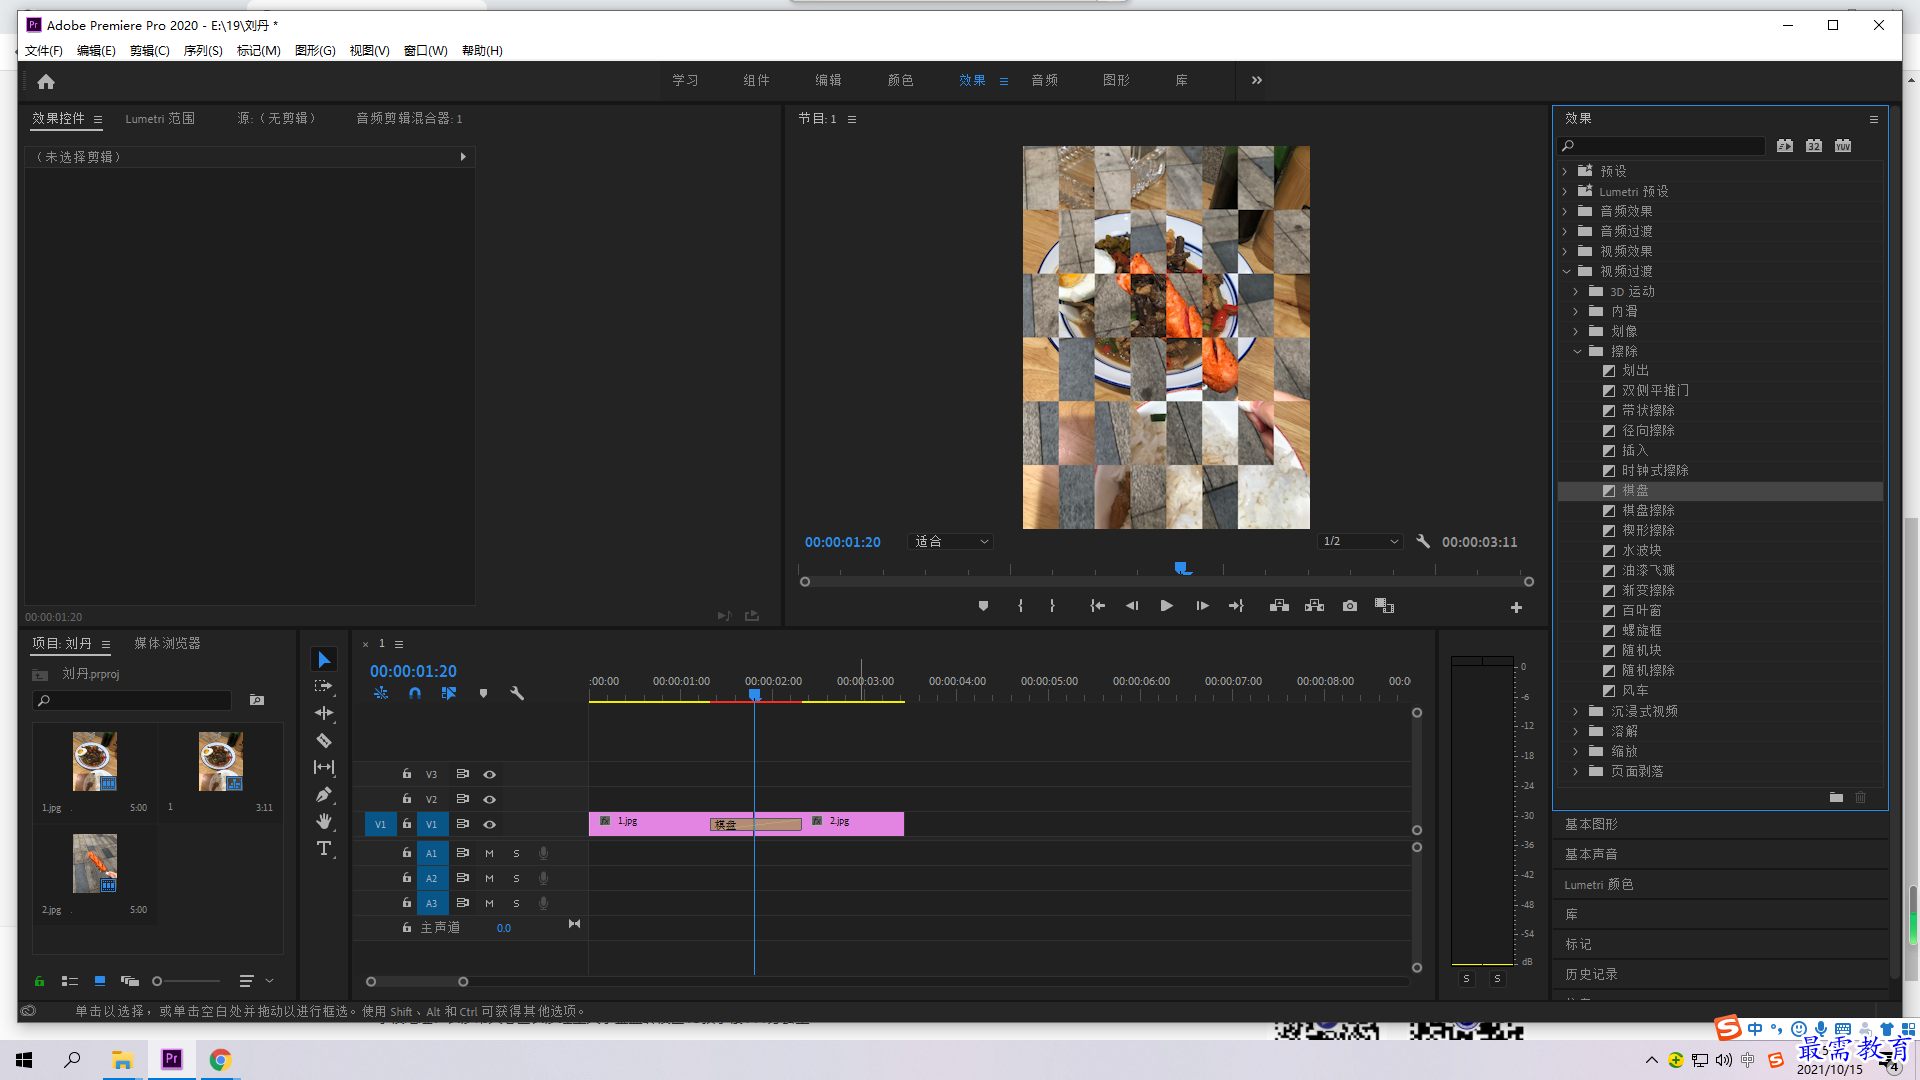This screenshot has height=1080, width=1920.
Task: Click the accelerated effects filter icon
Action: pos(1785,146)
